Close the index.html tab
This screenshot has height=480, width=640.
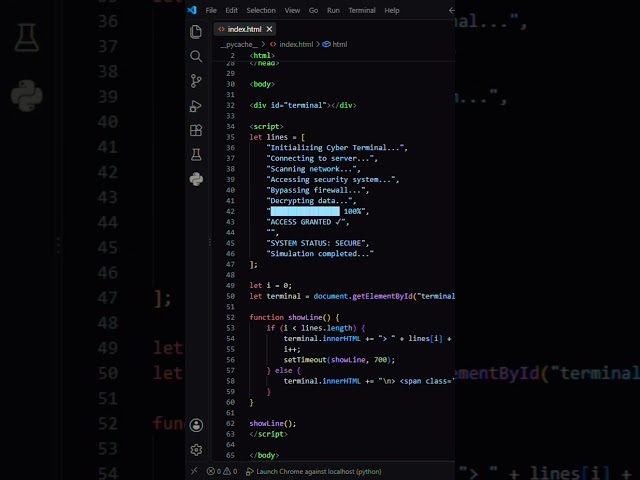point(269,29)
